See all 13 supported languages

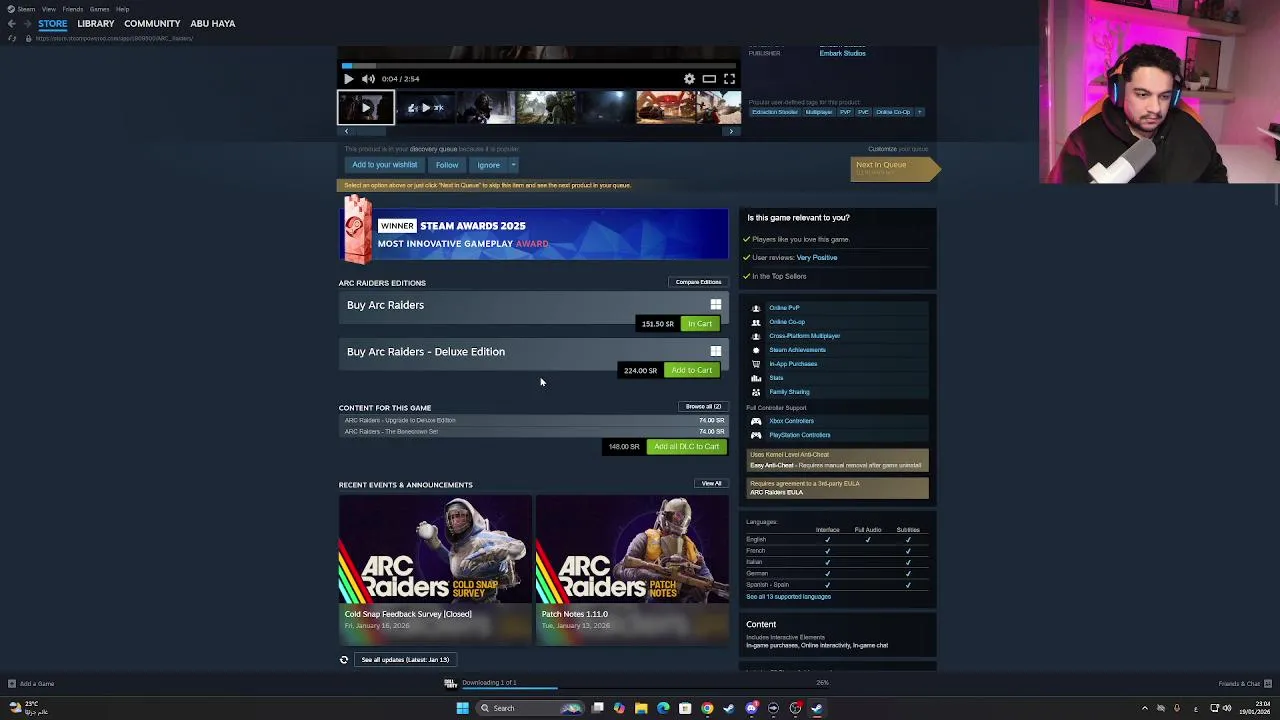tap(788, 597)
